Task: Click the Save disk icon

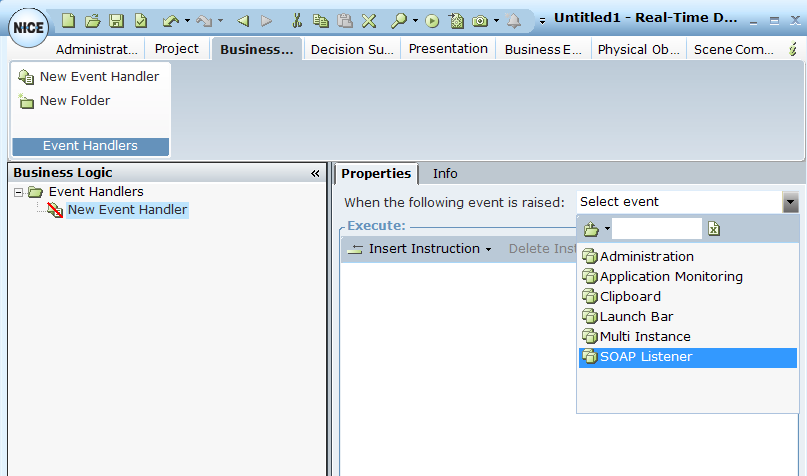Action: (x=116, y=20)
